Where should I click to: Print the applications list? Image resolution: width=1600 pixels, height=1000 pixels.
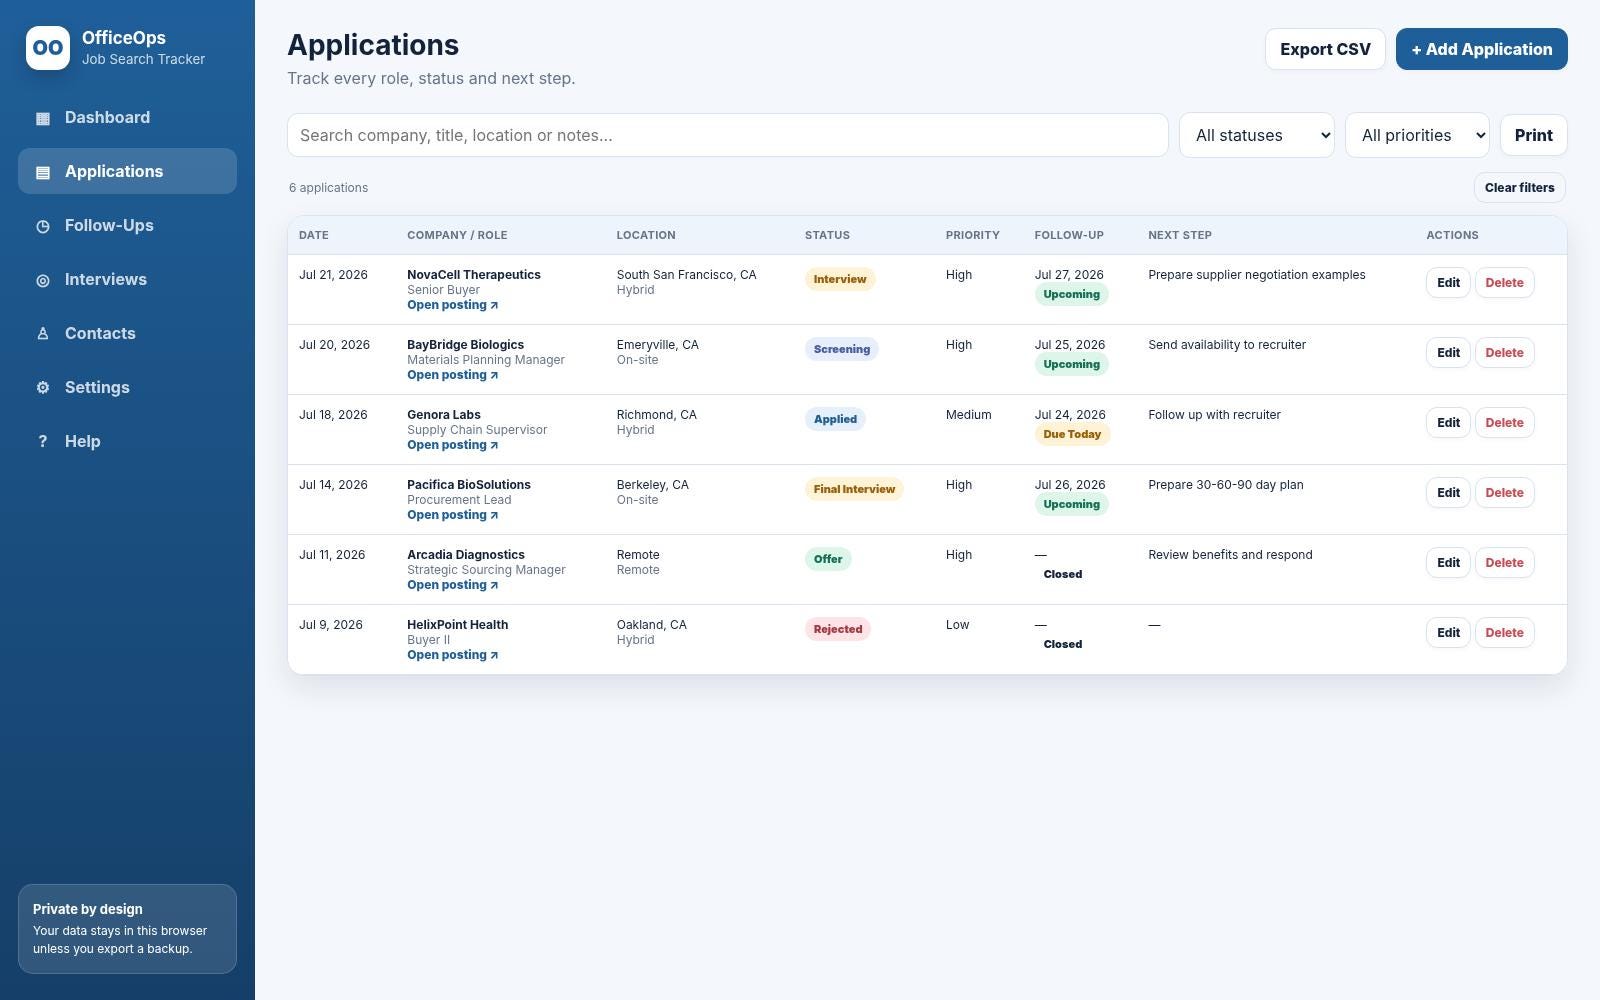coord(1533,135)
